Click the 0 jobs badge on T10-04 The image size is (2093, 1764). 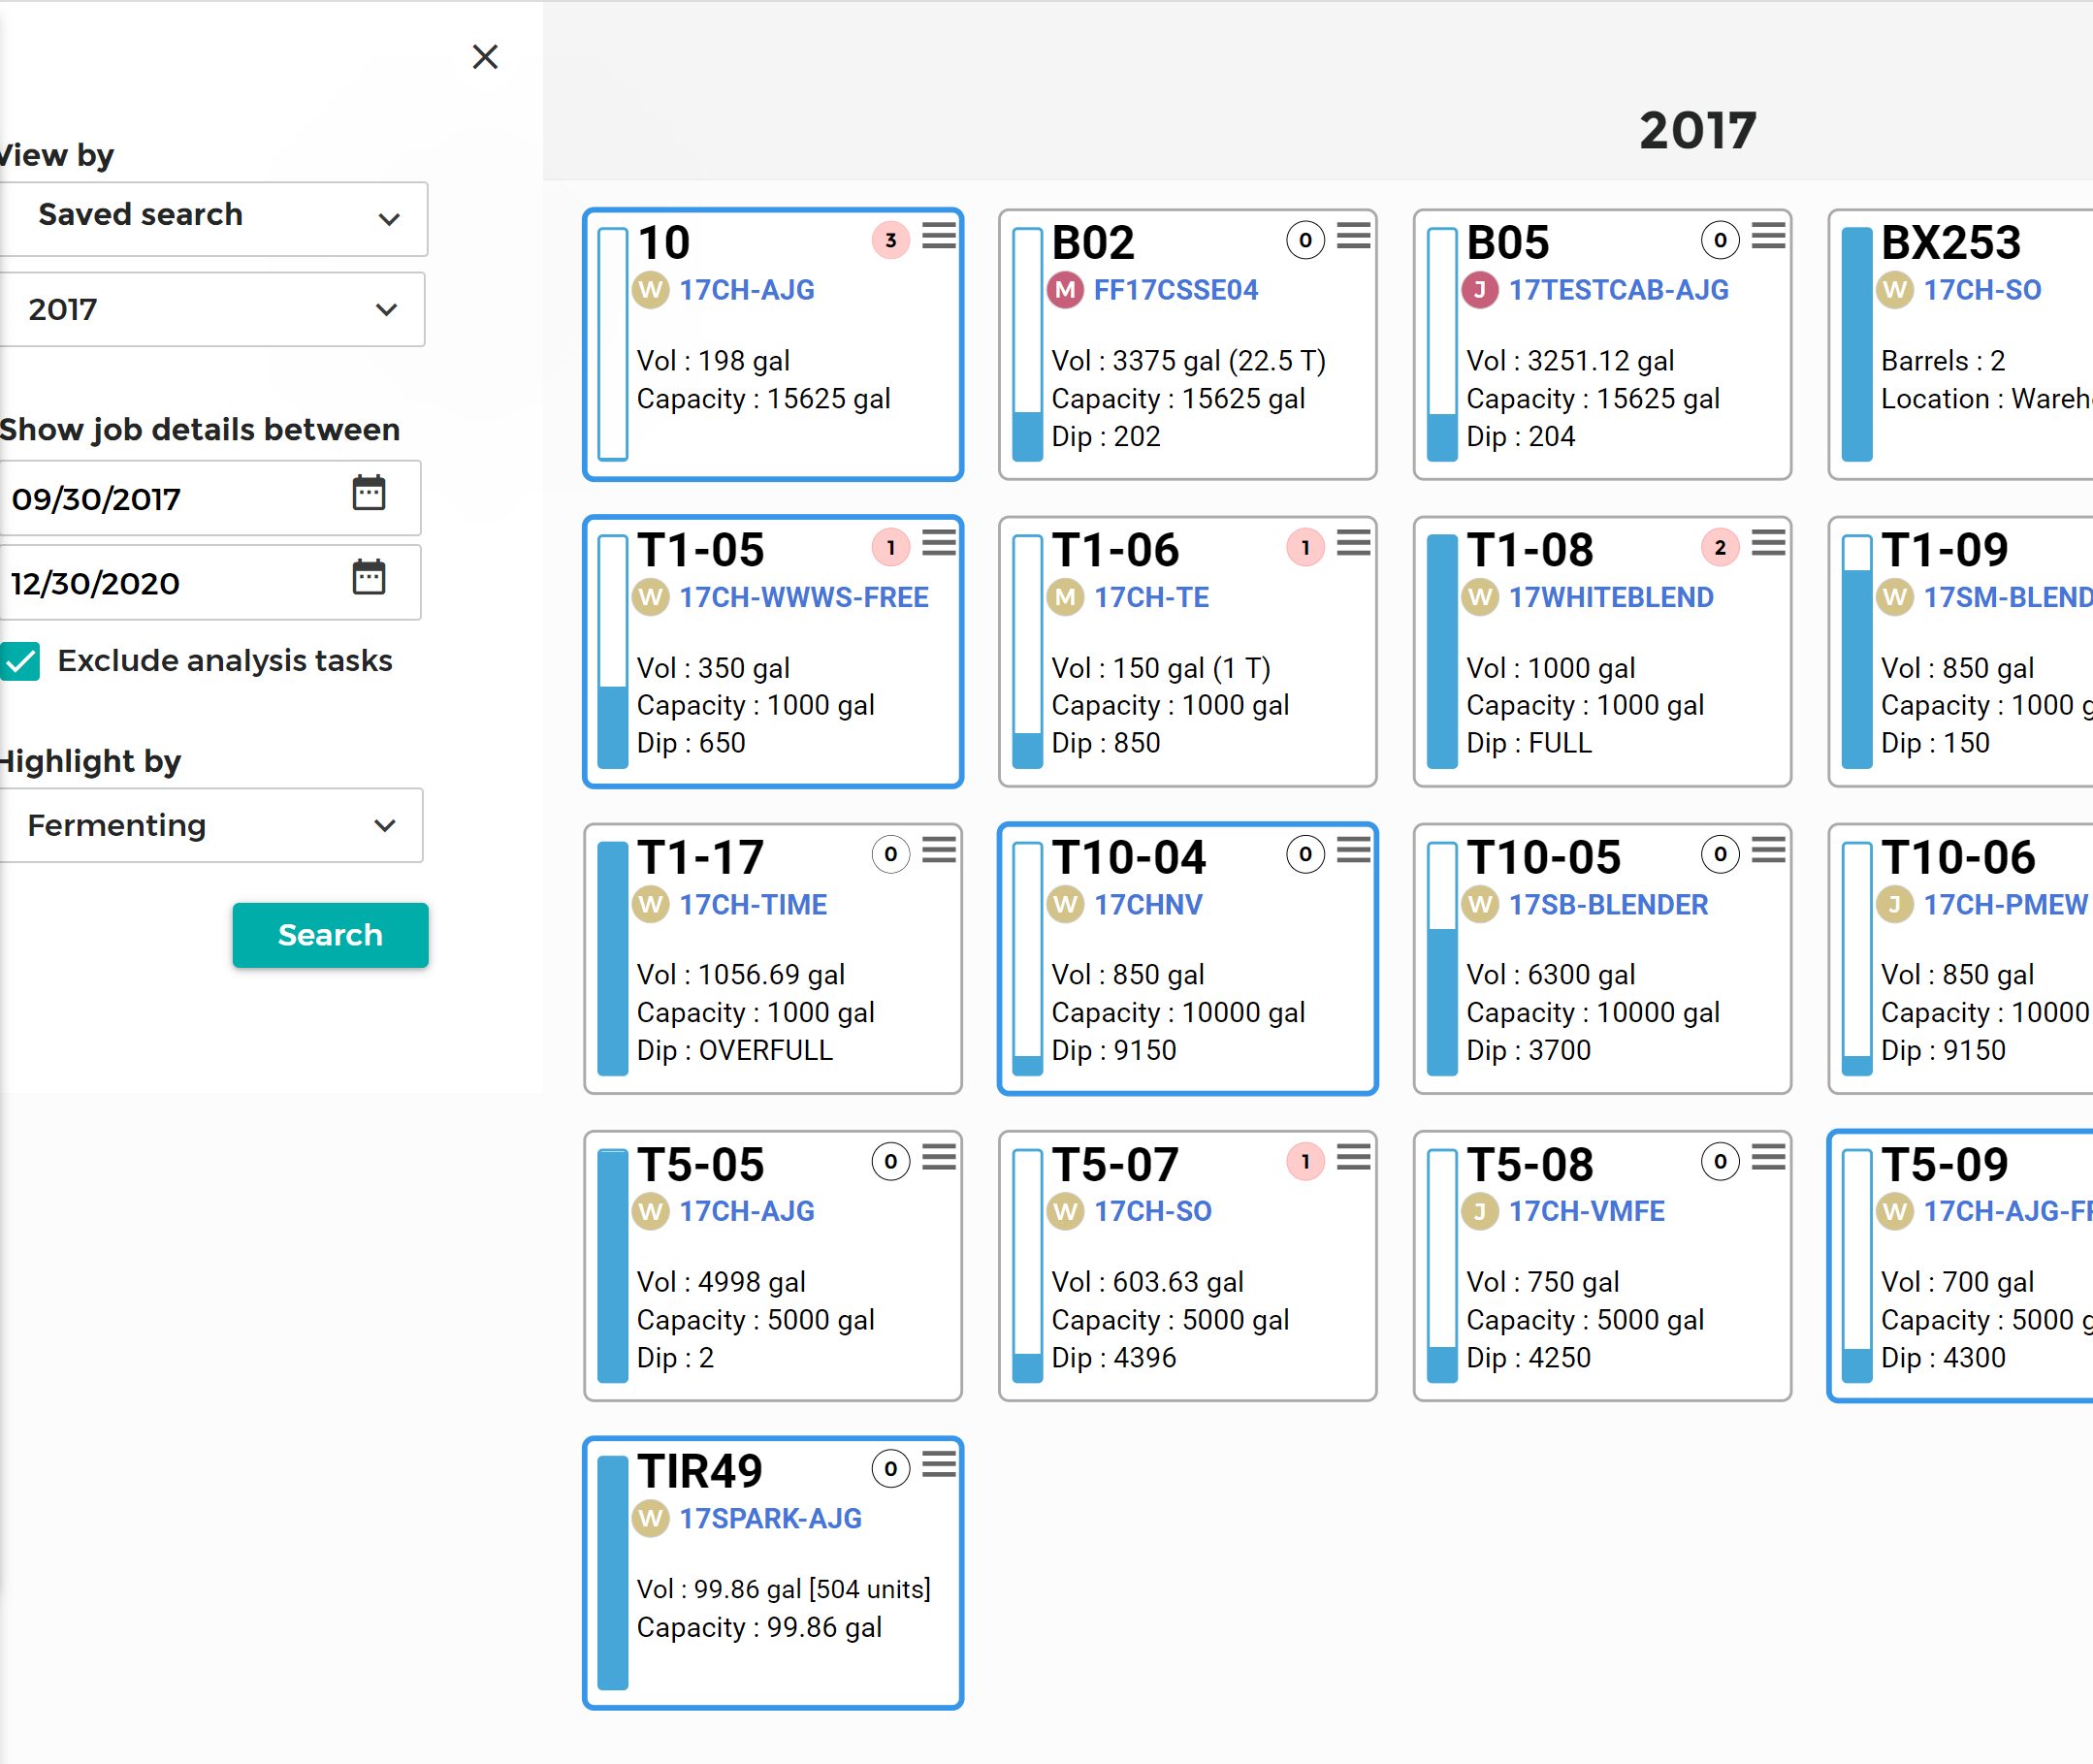(x=1305, y=854)
